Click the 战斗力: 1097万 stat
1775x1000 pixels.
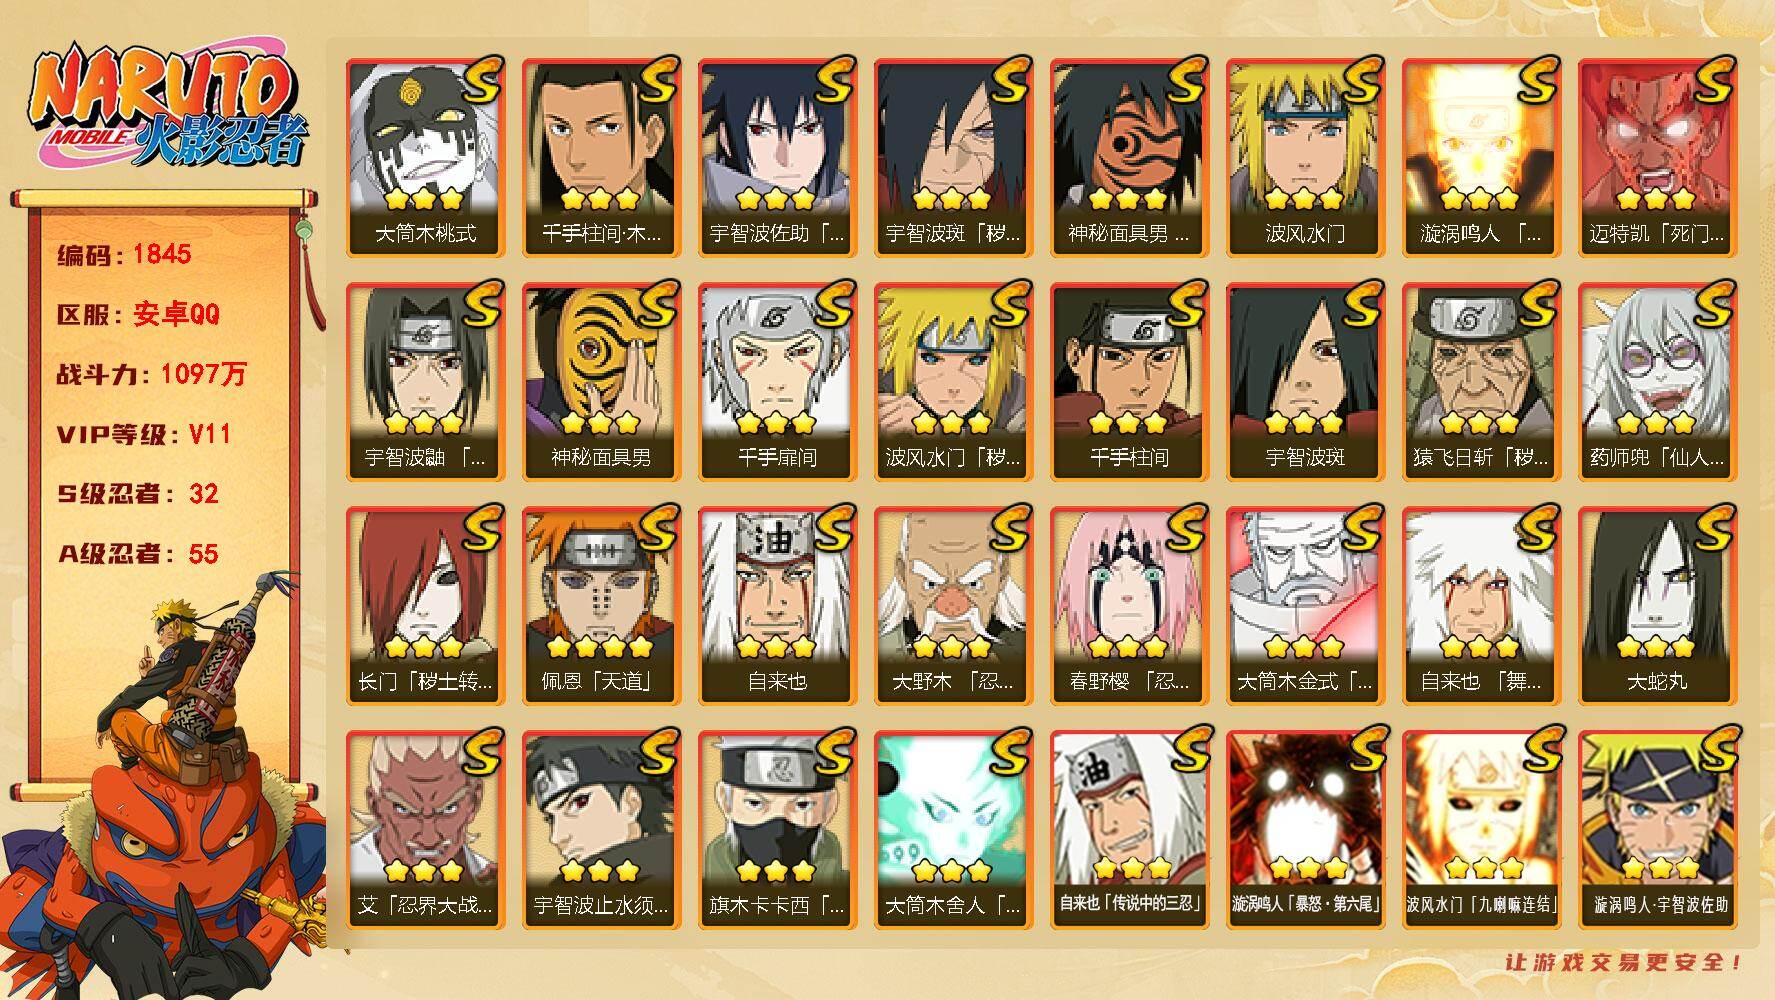coord(151,374)
